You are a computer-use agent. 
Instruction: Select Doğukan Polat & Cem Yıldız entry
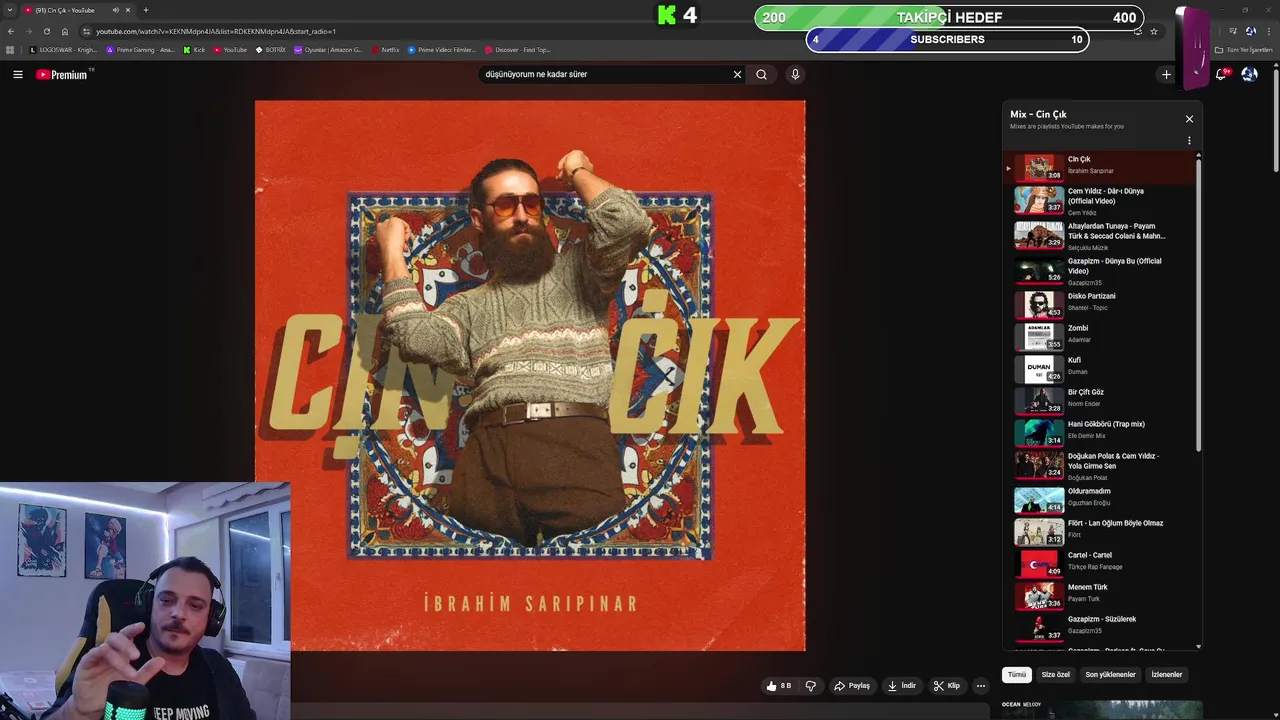point(1100,466)
